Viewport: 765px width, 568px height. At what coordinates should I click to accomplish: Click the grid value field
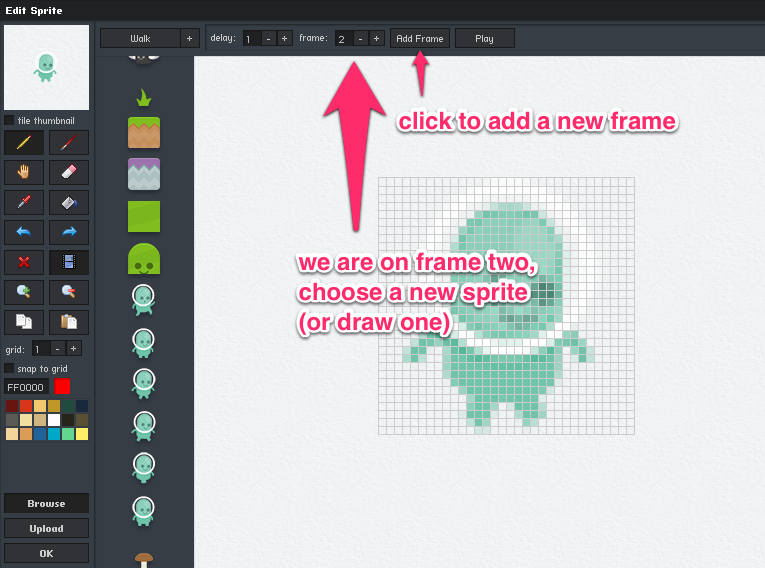pos(41,349)
